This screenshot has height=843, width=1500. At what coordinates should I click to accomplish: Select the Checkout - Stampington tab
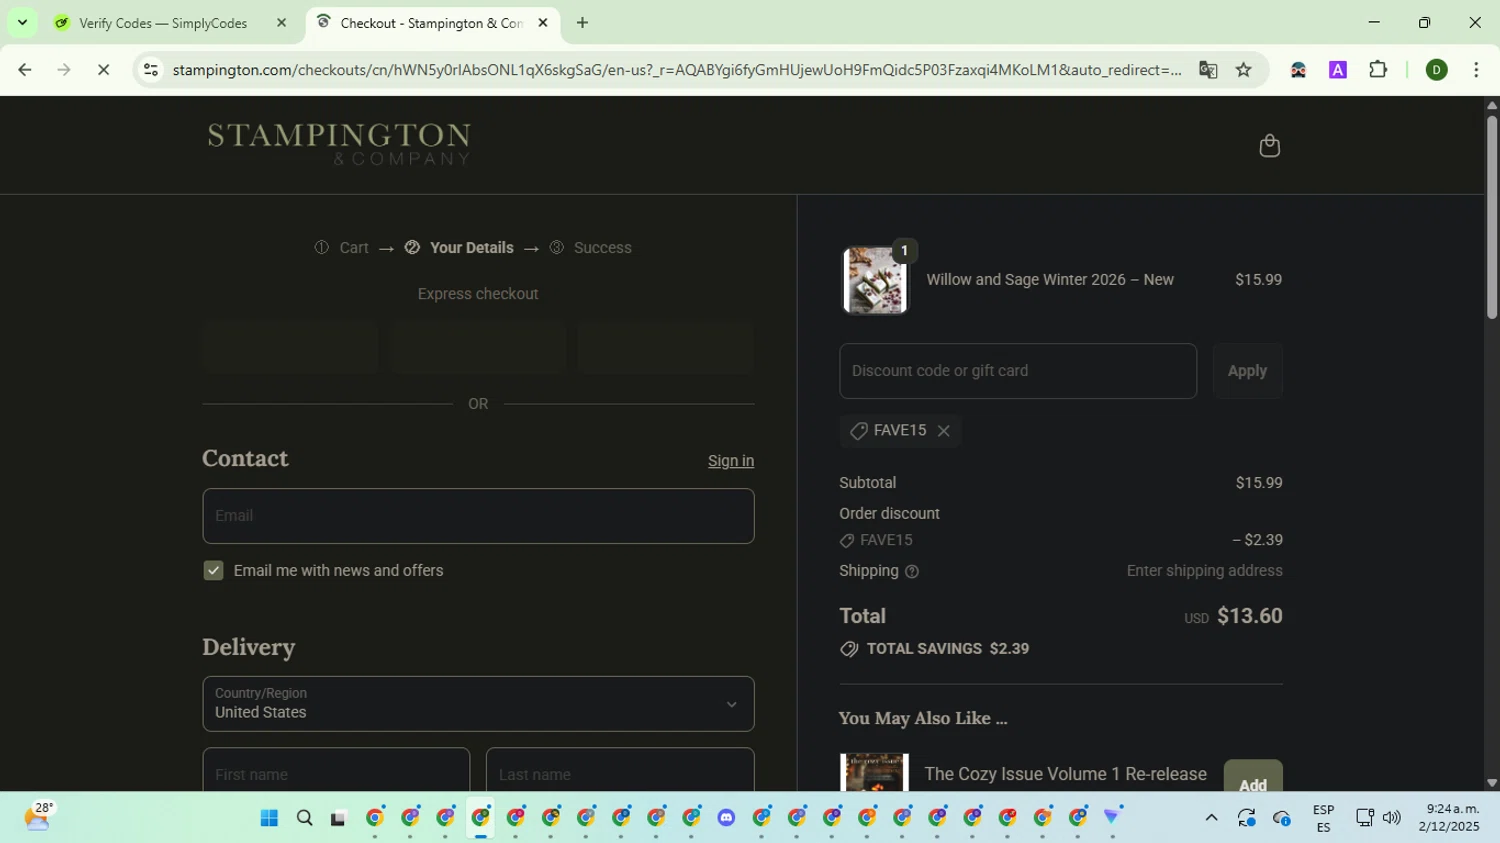(x=433, y=23)
